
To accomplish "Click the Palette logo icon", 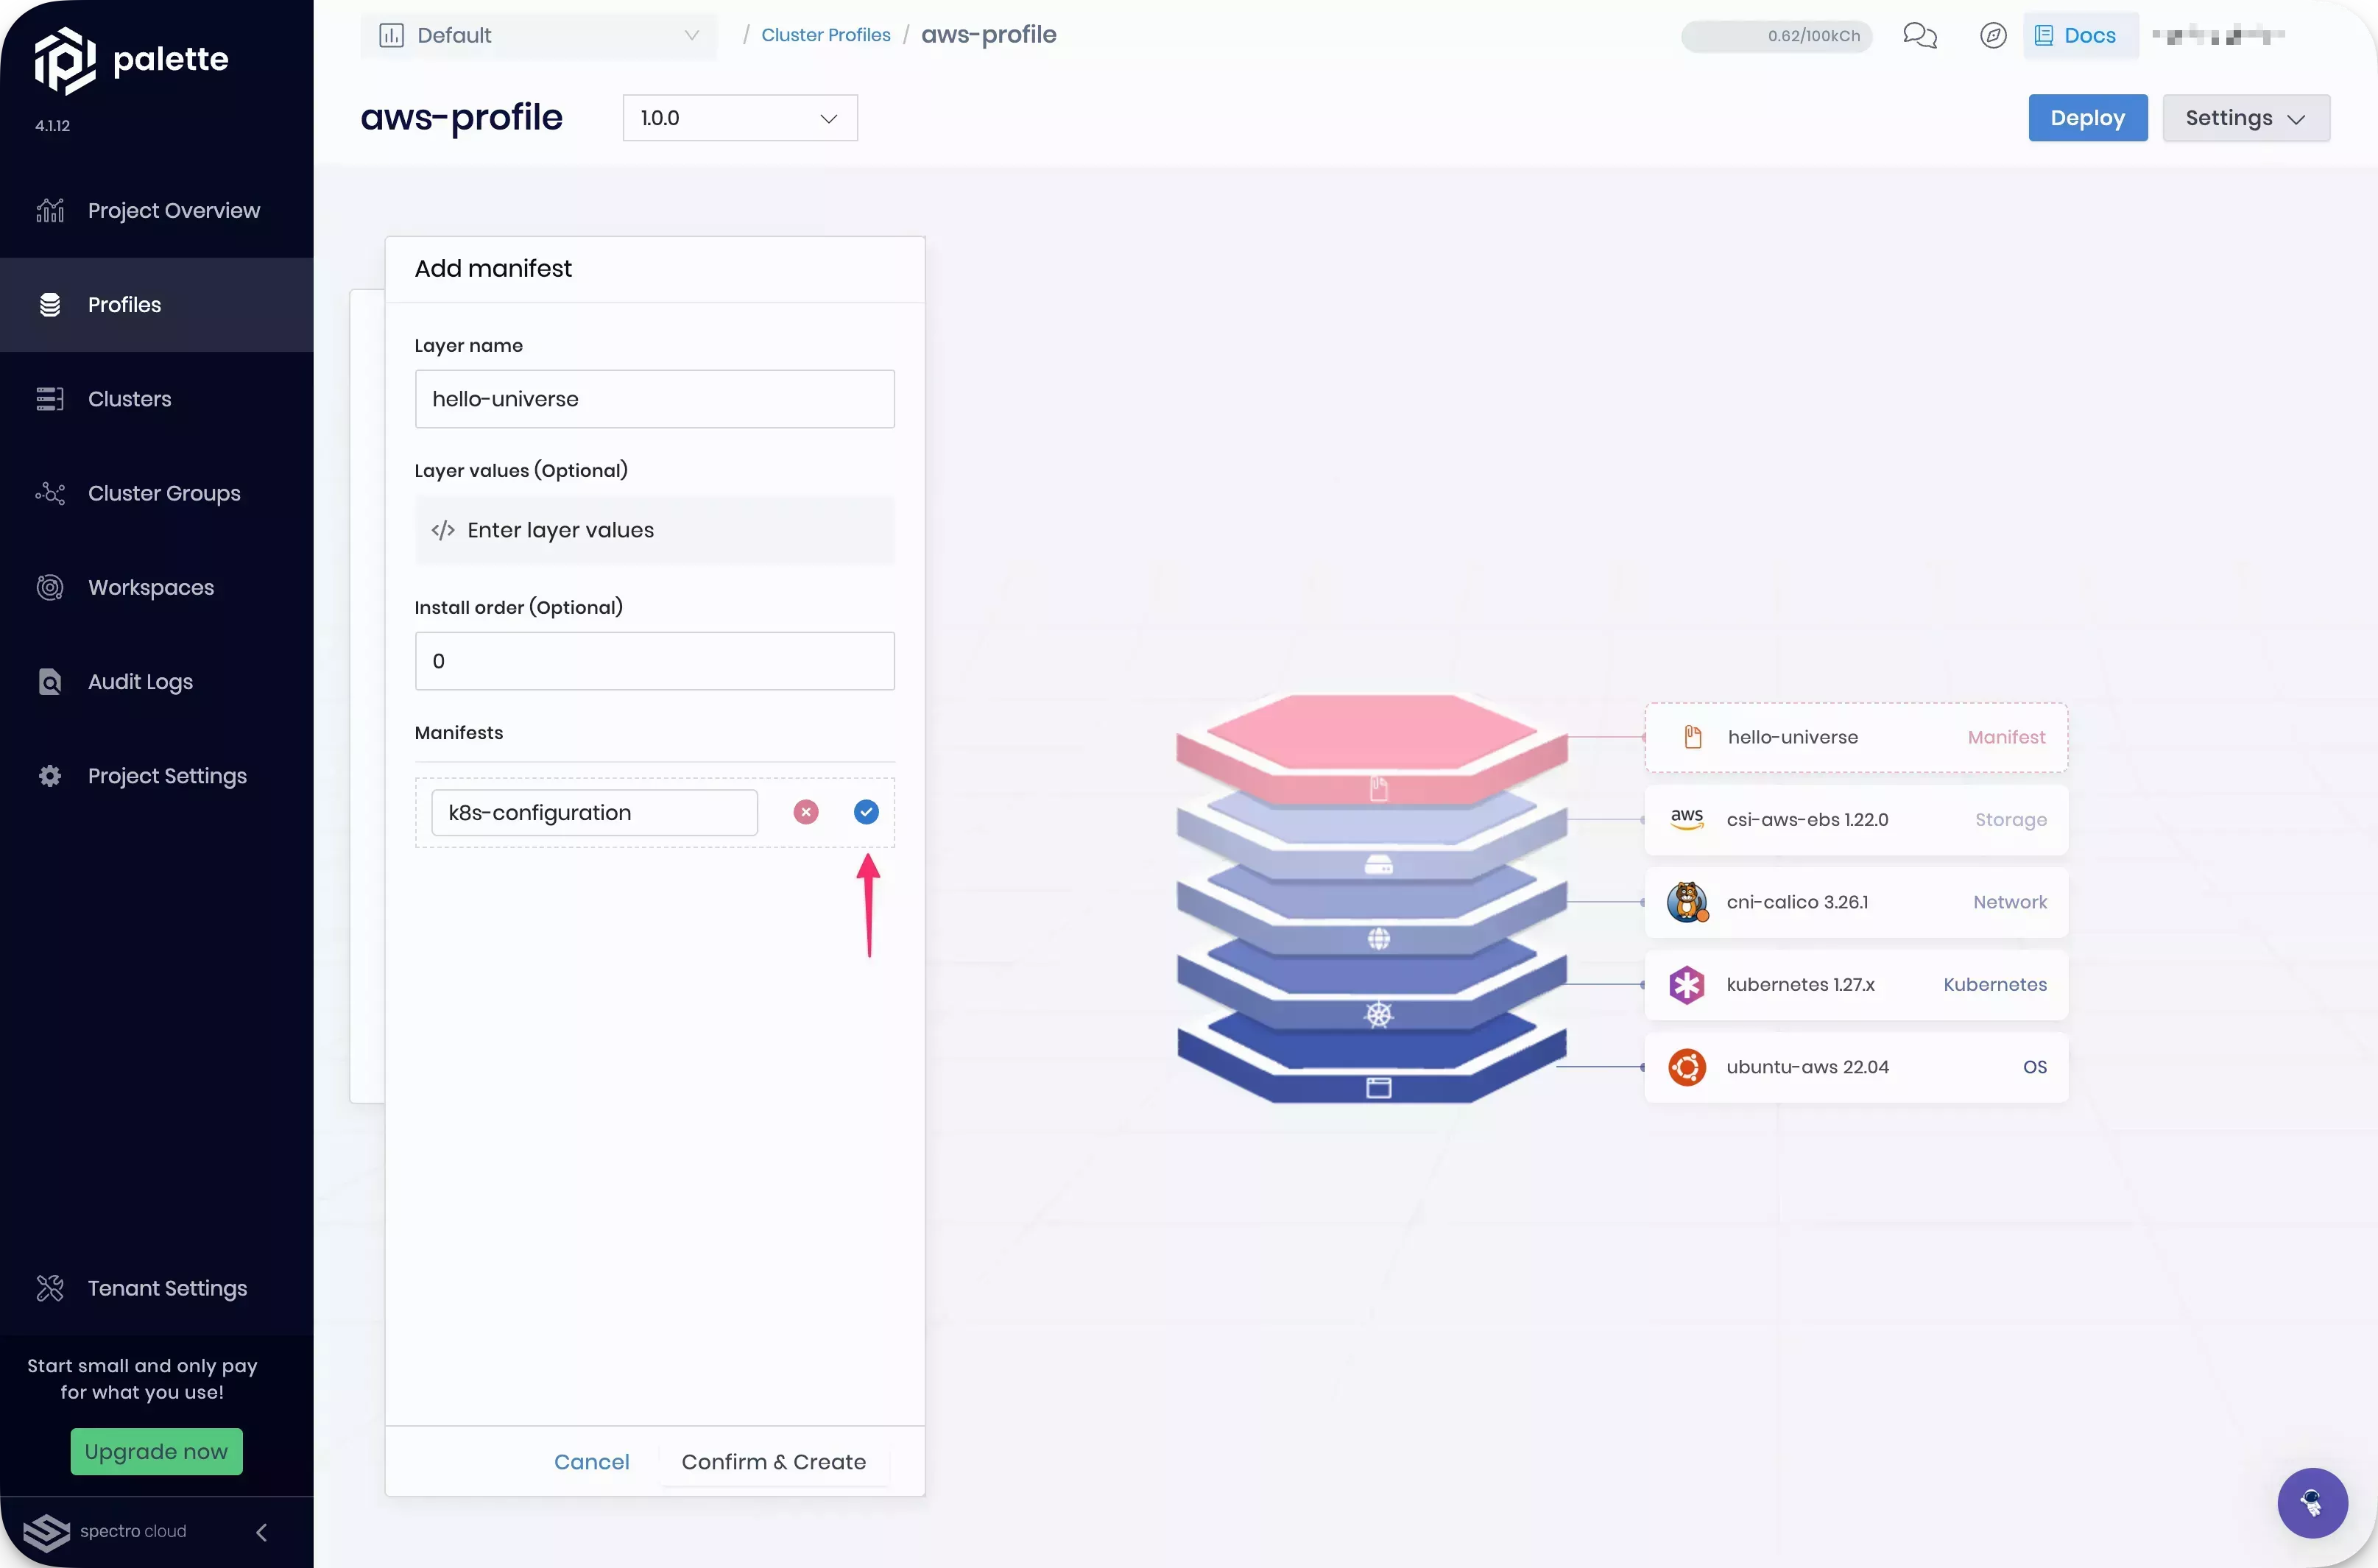I will (65, 61).
